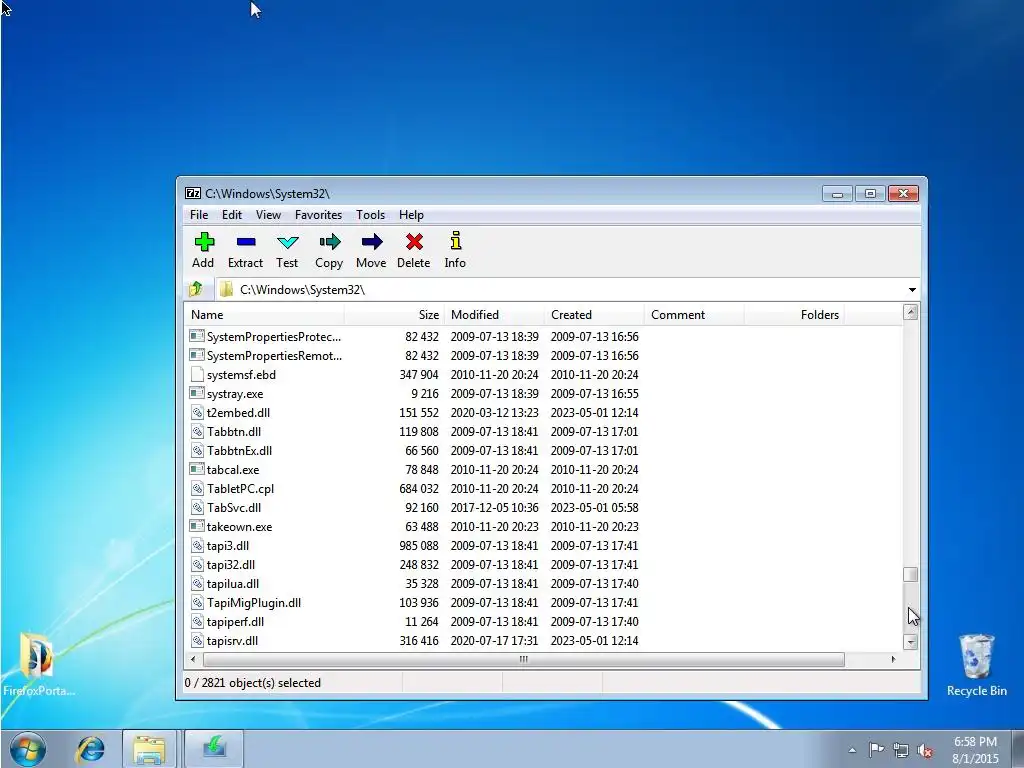Select the tapiperf.dll file name
The height and width of the screenshot is (768, 1024).
click(235, 622)
